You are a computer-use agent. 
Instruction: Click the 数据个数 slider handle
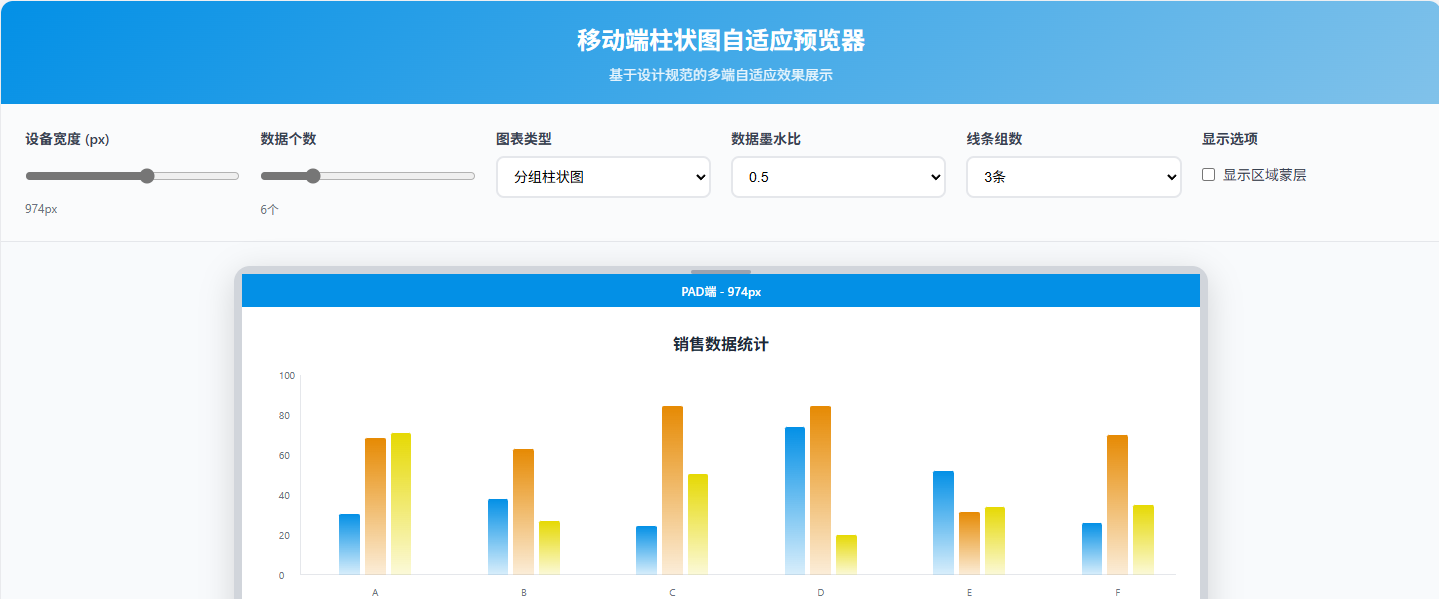tap(312, 175)
